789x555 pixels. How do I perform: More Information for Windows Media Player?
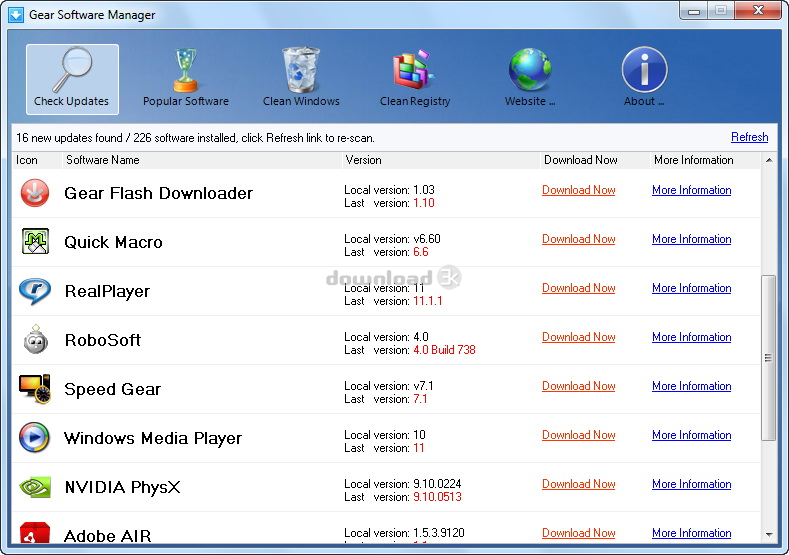(x=691, y=435)
